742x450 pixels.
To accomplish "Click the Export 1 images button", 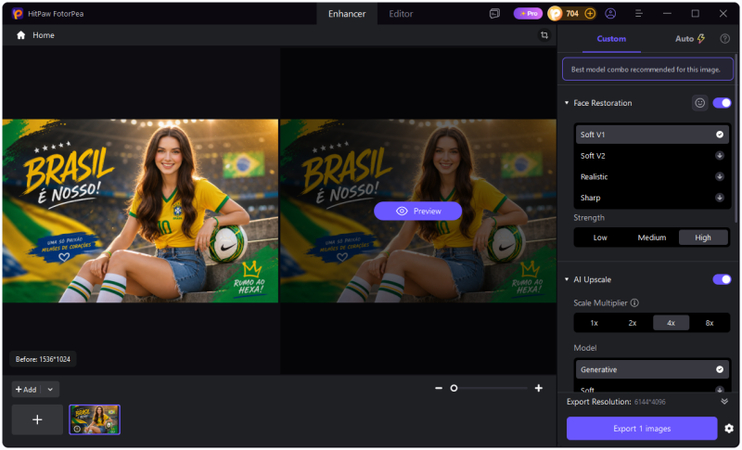I will 642,428.
